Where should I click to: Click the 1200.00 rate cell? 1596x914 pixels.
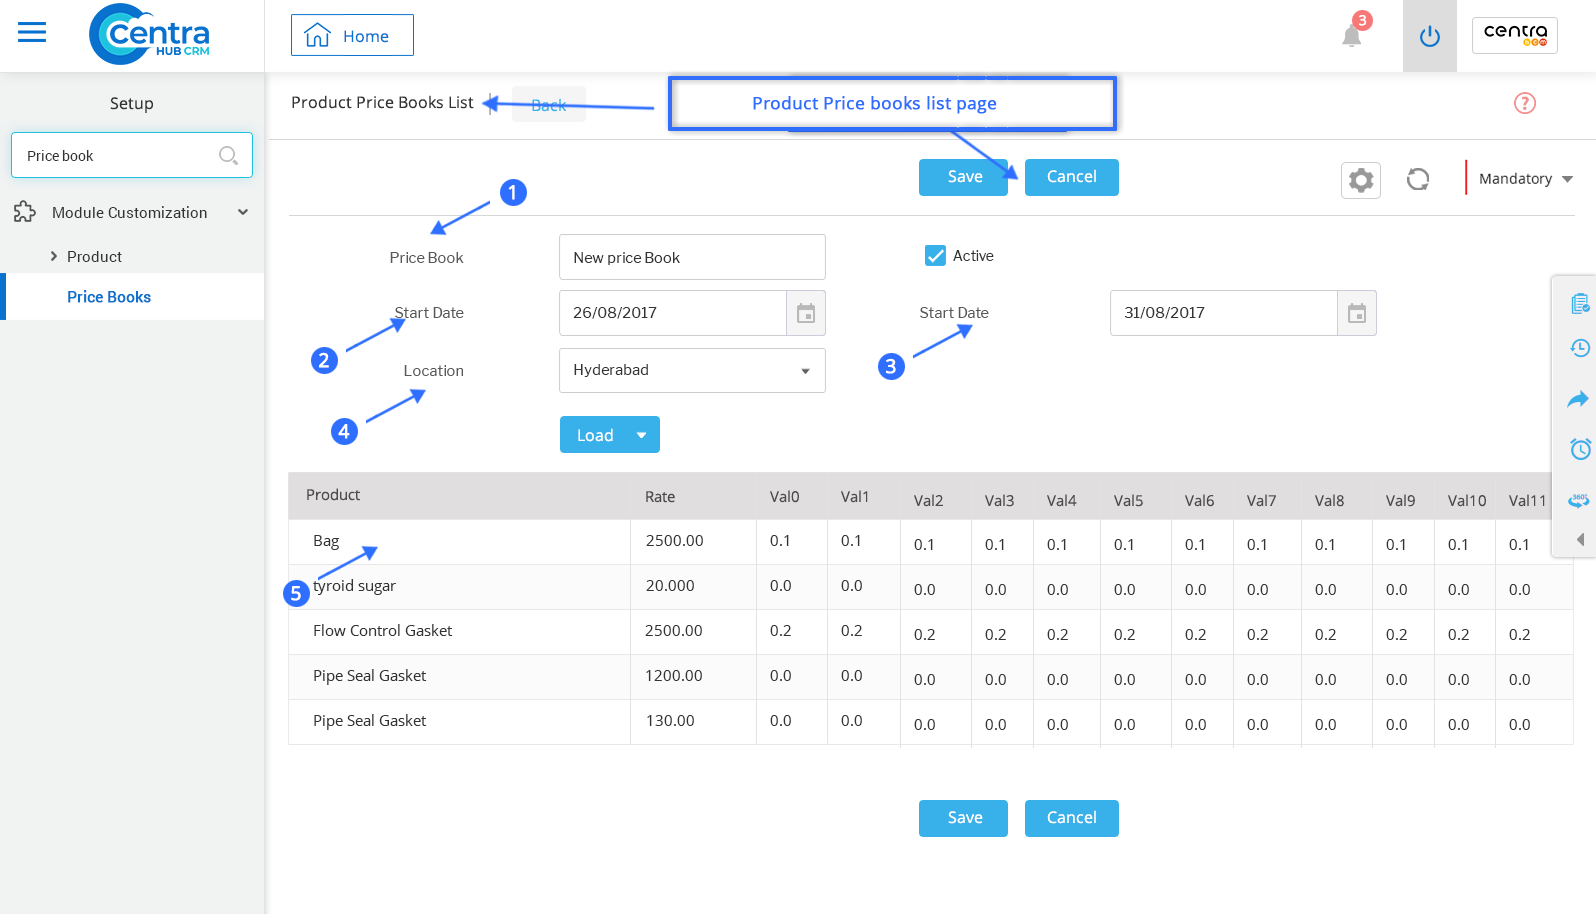(x=673, y=676)
